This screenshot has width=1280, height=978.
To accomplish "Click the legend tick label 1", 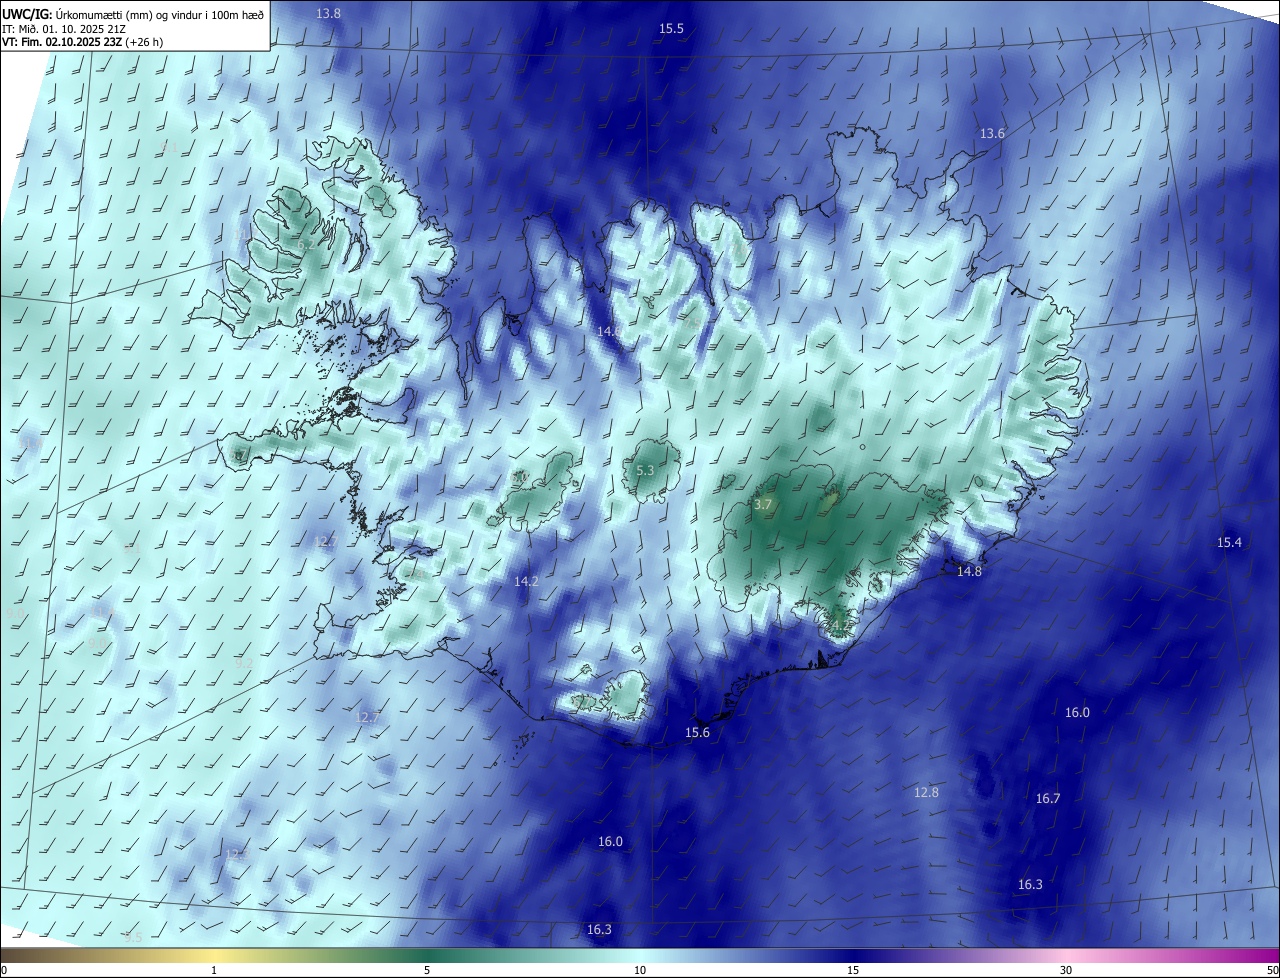I will 214,970.
